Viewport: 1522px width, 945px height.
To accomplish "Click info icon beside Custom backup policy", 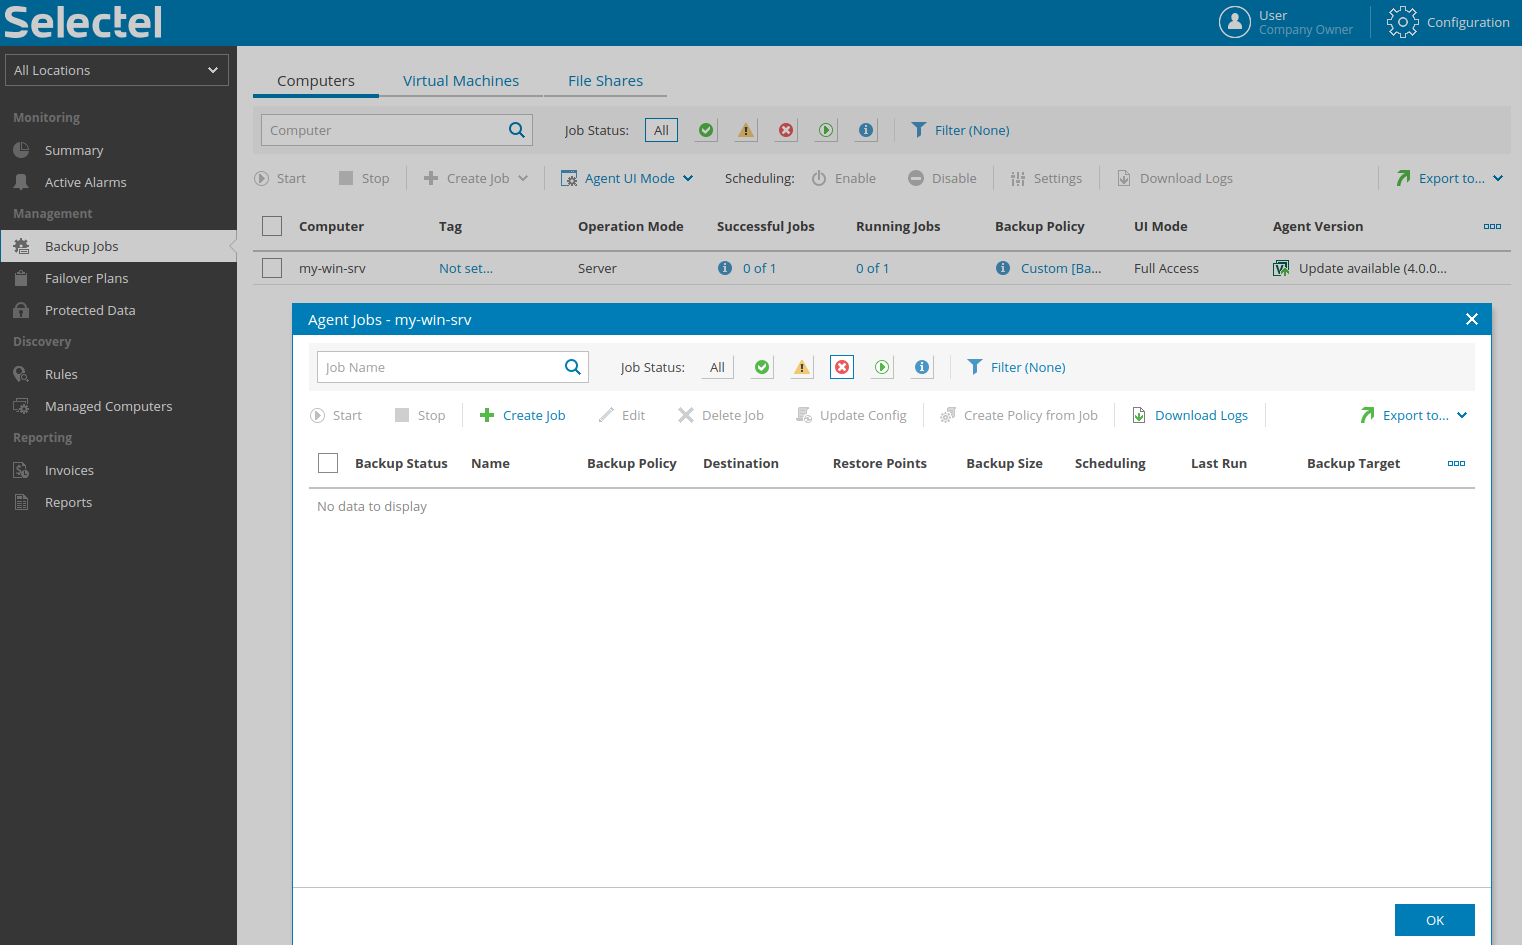I will point(1003,268).
